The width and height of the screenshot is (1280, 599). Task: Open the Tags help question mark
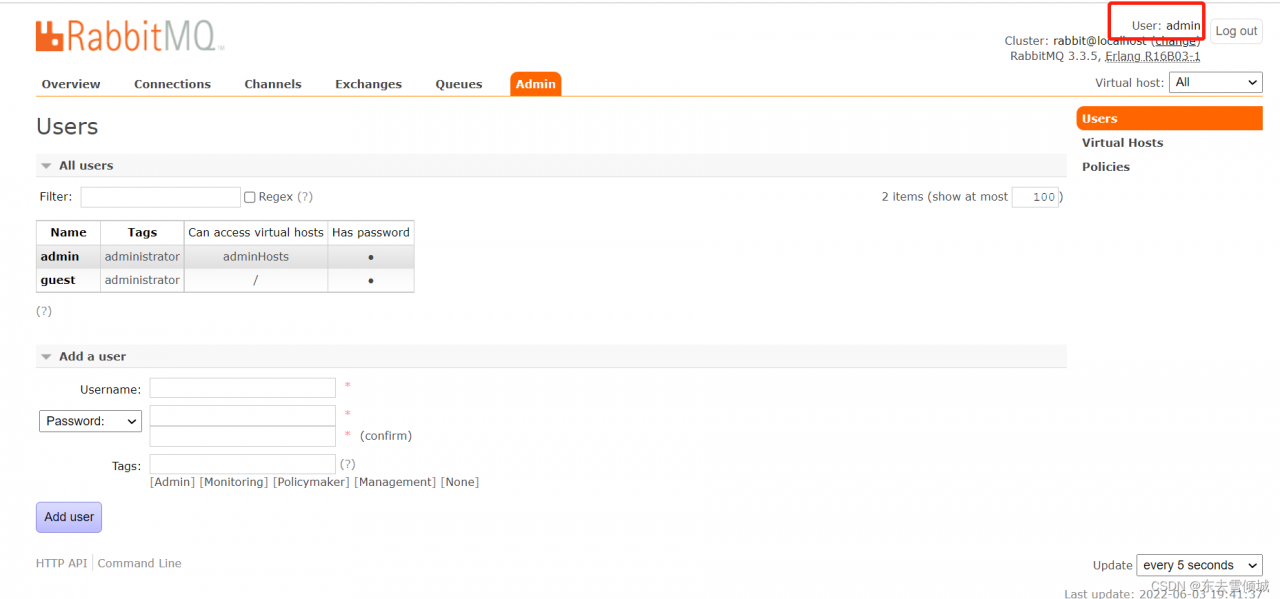click(348, 464)
